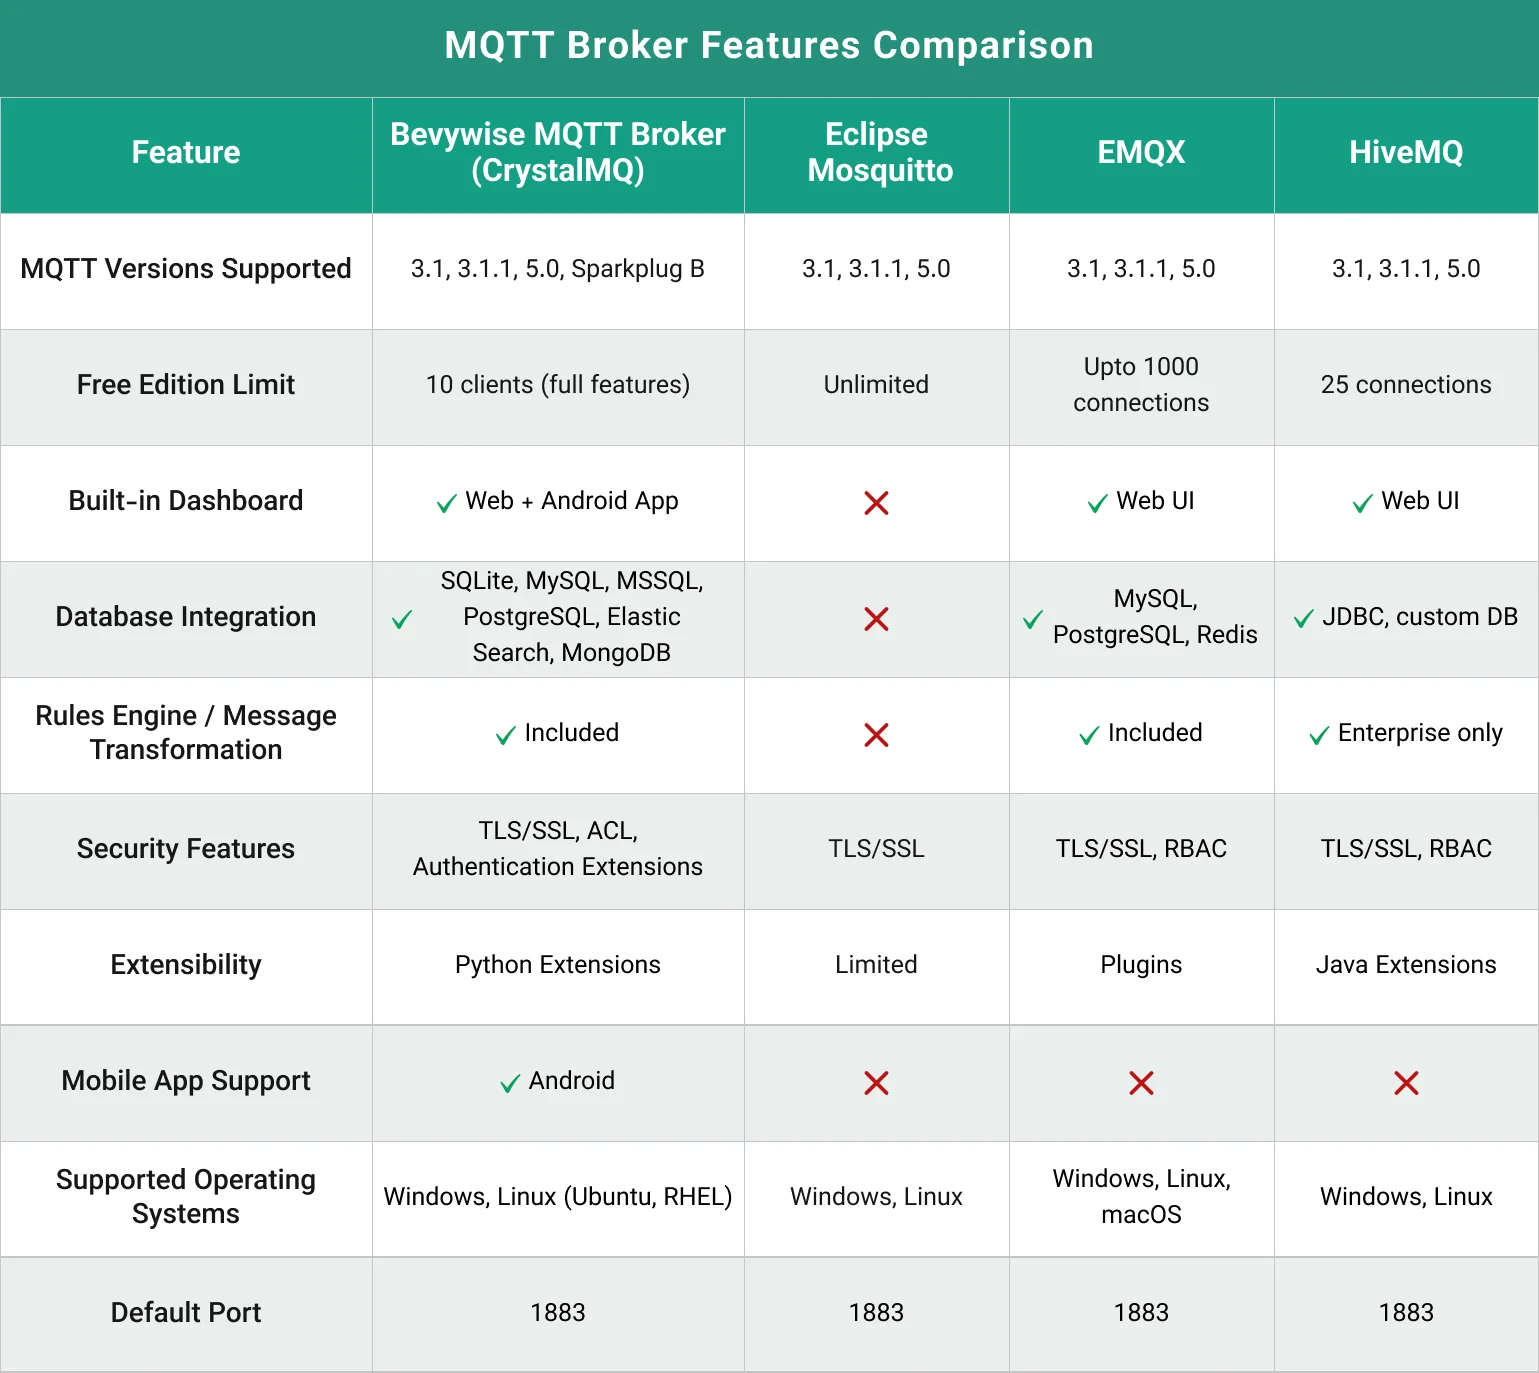Click the Rules Engine / Message Transformation label

(x=186, y=732)
